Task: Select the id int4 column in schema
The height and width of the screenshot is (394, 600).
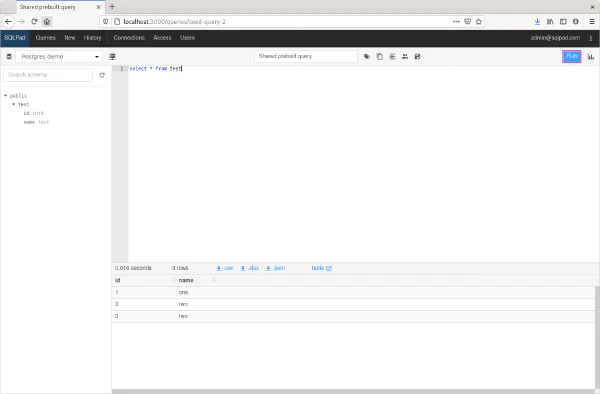Action: tap(34, 113)
